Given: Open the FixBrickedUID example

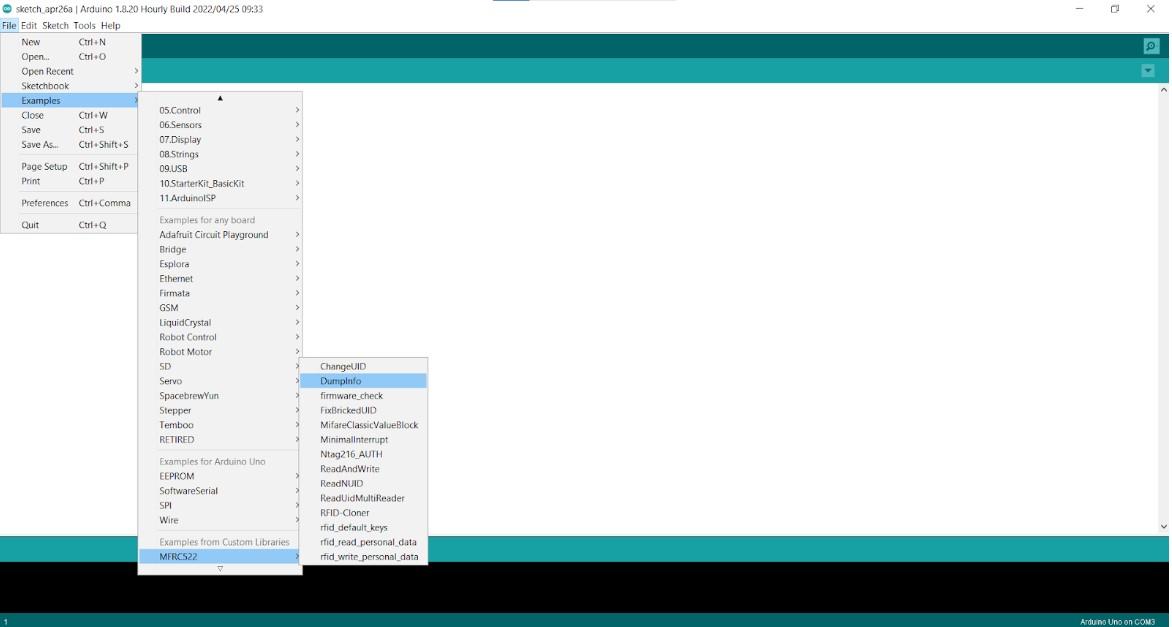Looking at the screenshot, I should coord(363,410).
